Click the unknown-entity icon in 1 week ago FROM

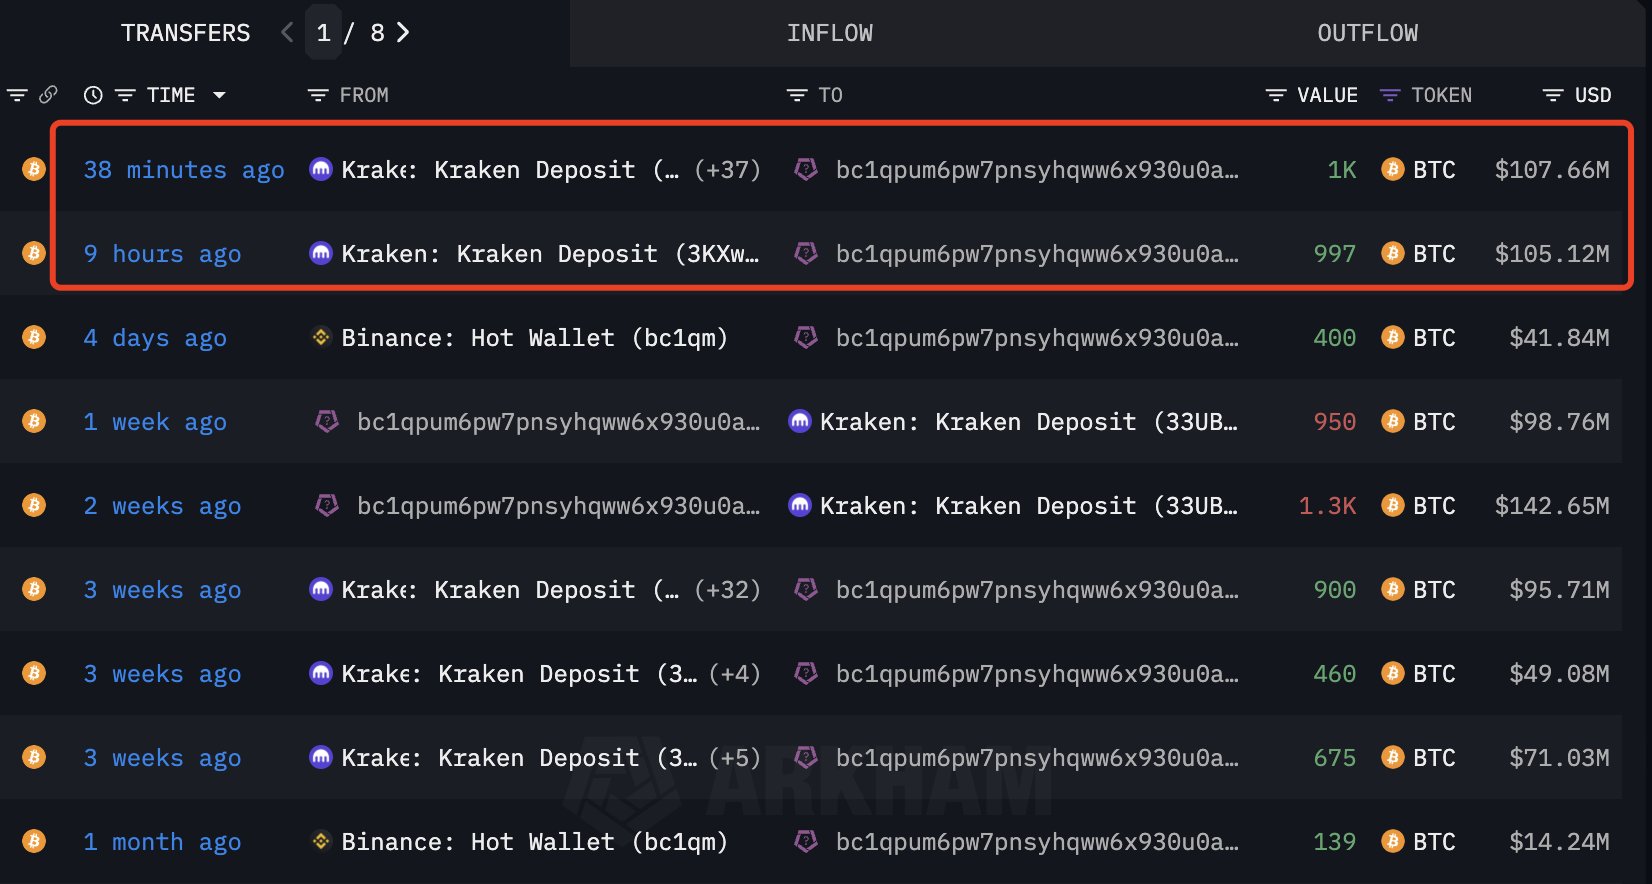coord(327,421)
